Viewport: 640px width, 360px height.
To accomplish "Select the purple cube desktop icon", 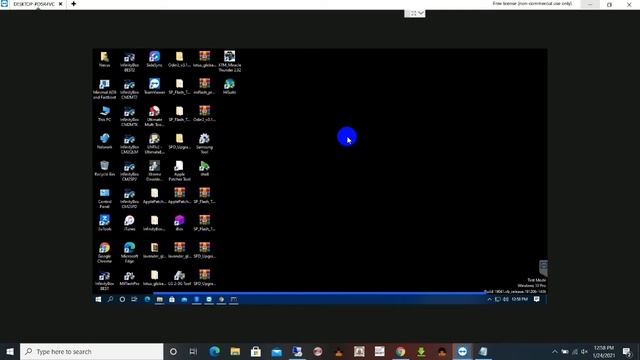I will (x=179, y=223).
